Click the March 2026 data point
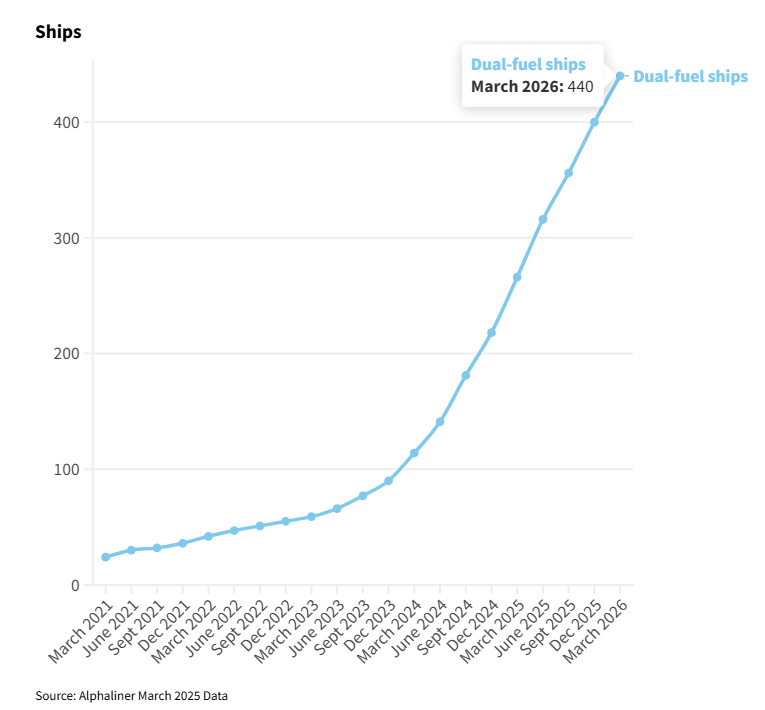This screenshot has height=710, width=765. (620, 76)
